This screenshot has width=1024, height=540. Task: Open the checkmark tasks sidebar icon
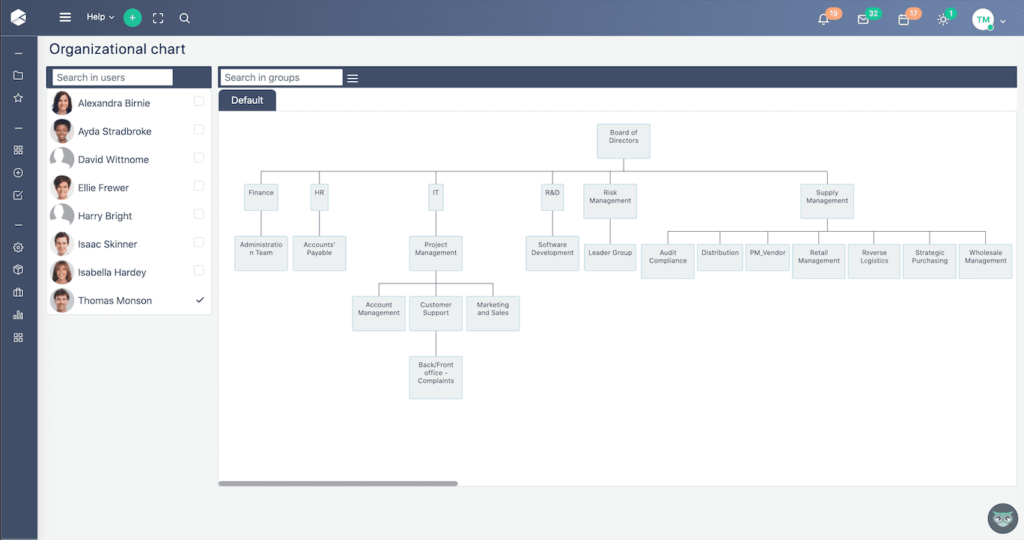coord(18,195)
